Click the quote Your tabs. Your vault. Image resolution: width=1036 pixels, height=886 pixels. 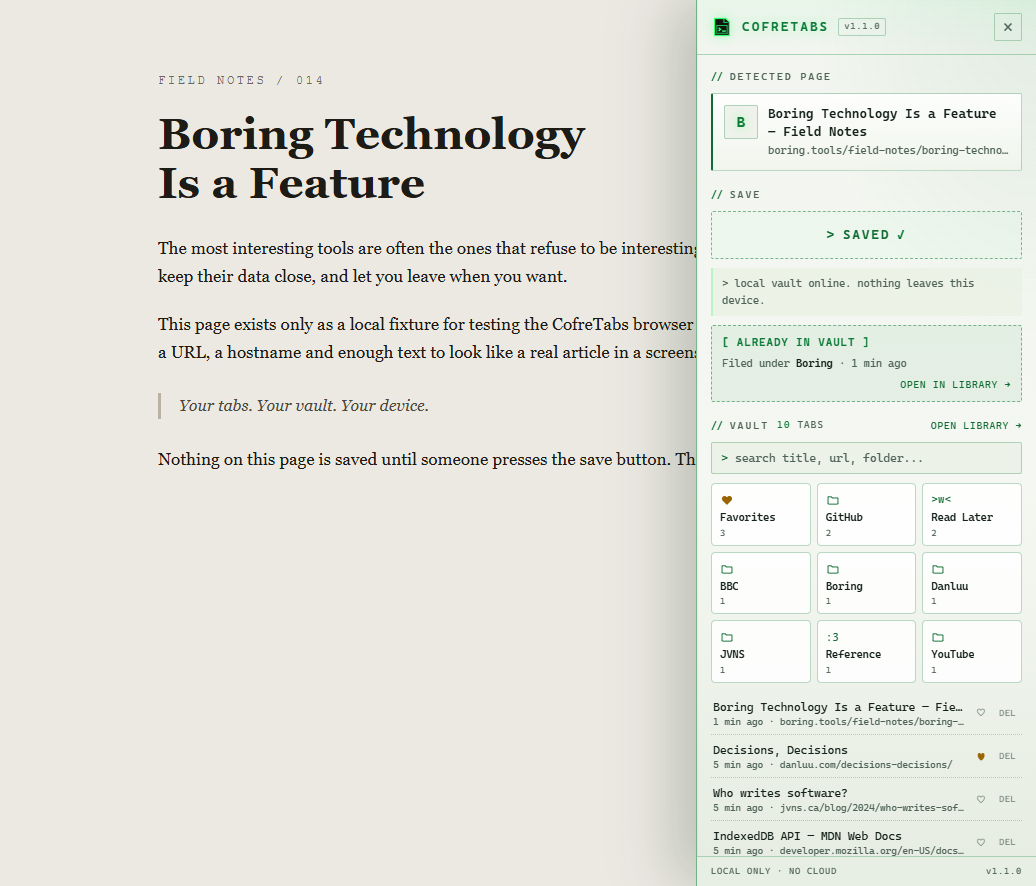point(304,406)
